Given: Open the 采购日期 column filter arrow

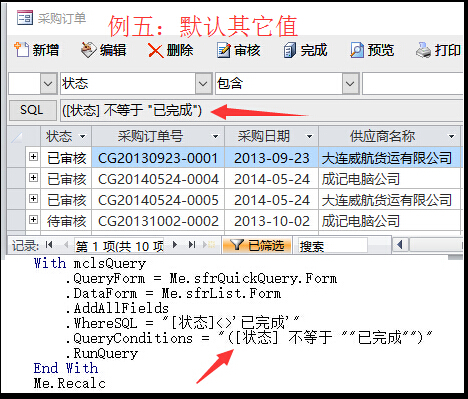Looking at the screenshot, I should point(309,136).
